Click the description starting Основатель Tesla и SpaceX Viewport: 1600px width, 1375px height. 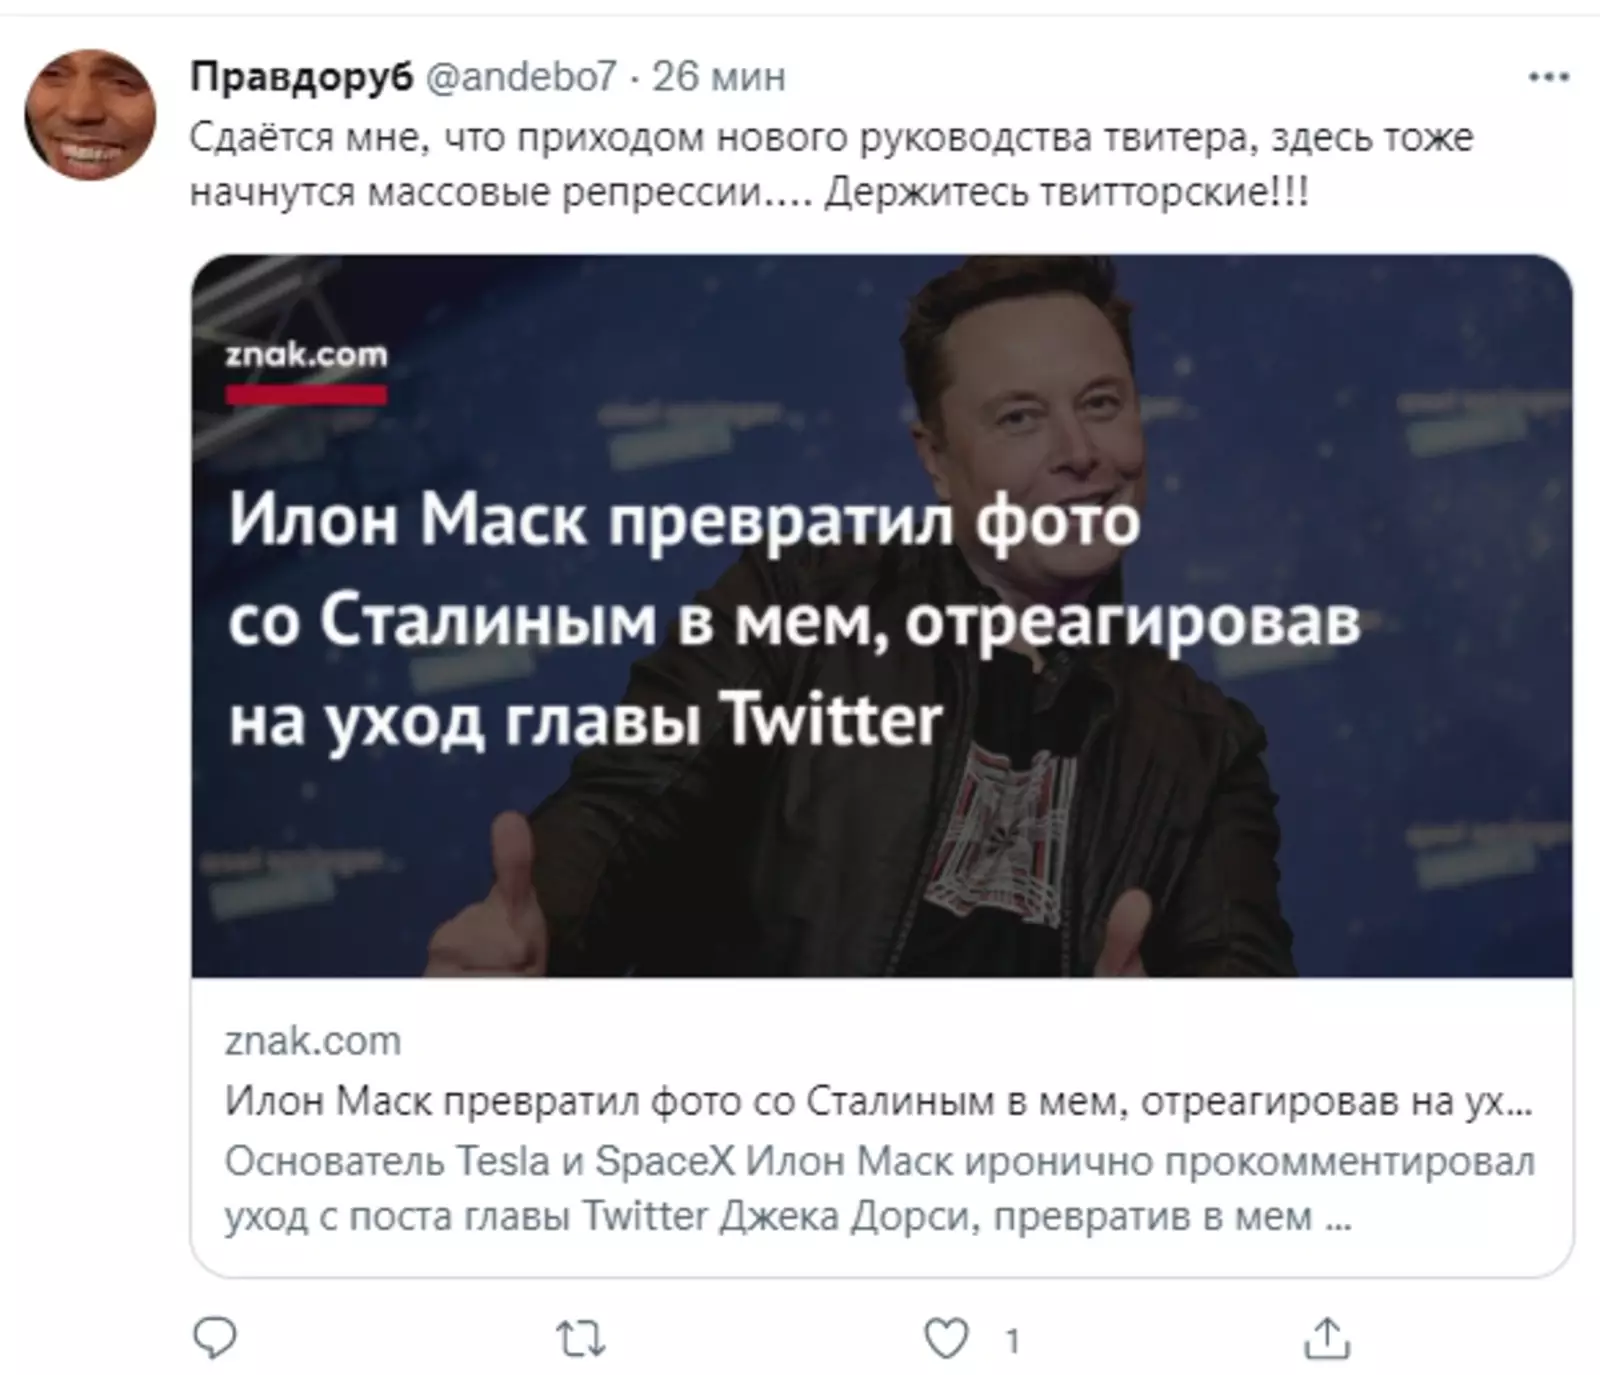pos(880,1189)
